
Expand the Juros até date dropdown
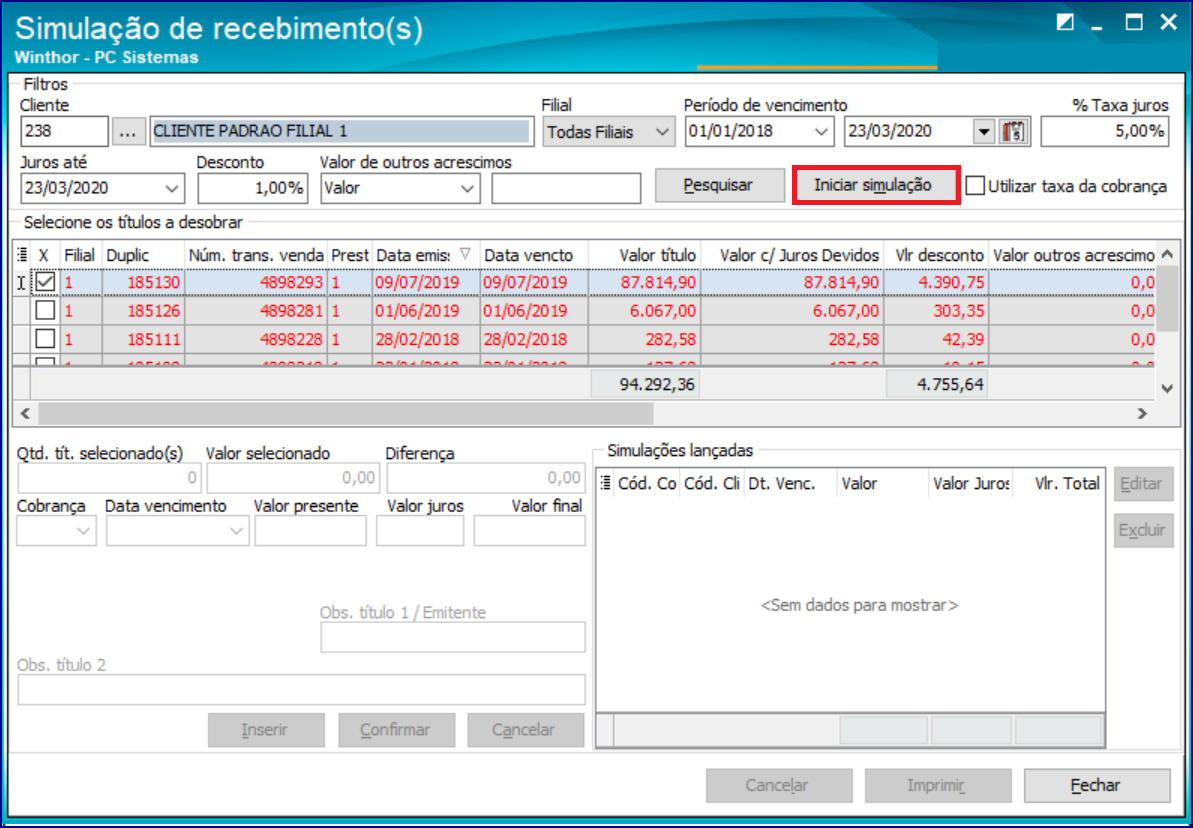(x=173, y=188)
